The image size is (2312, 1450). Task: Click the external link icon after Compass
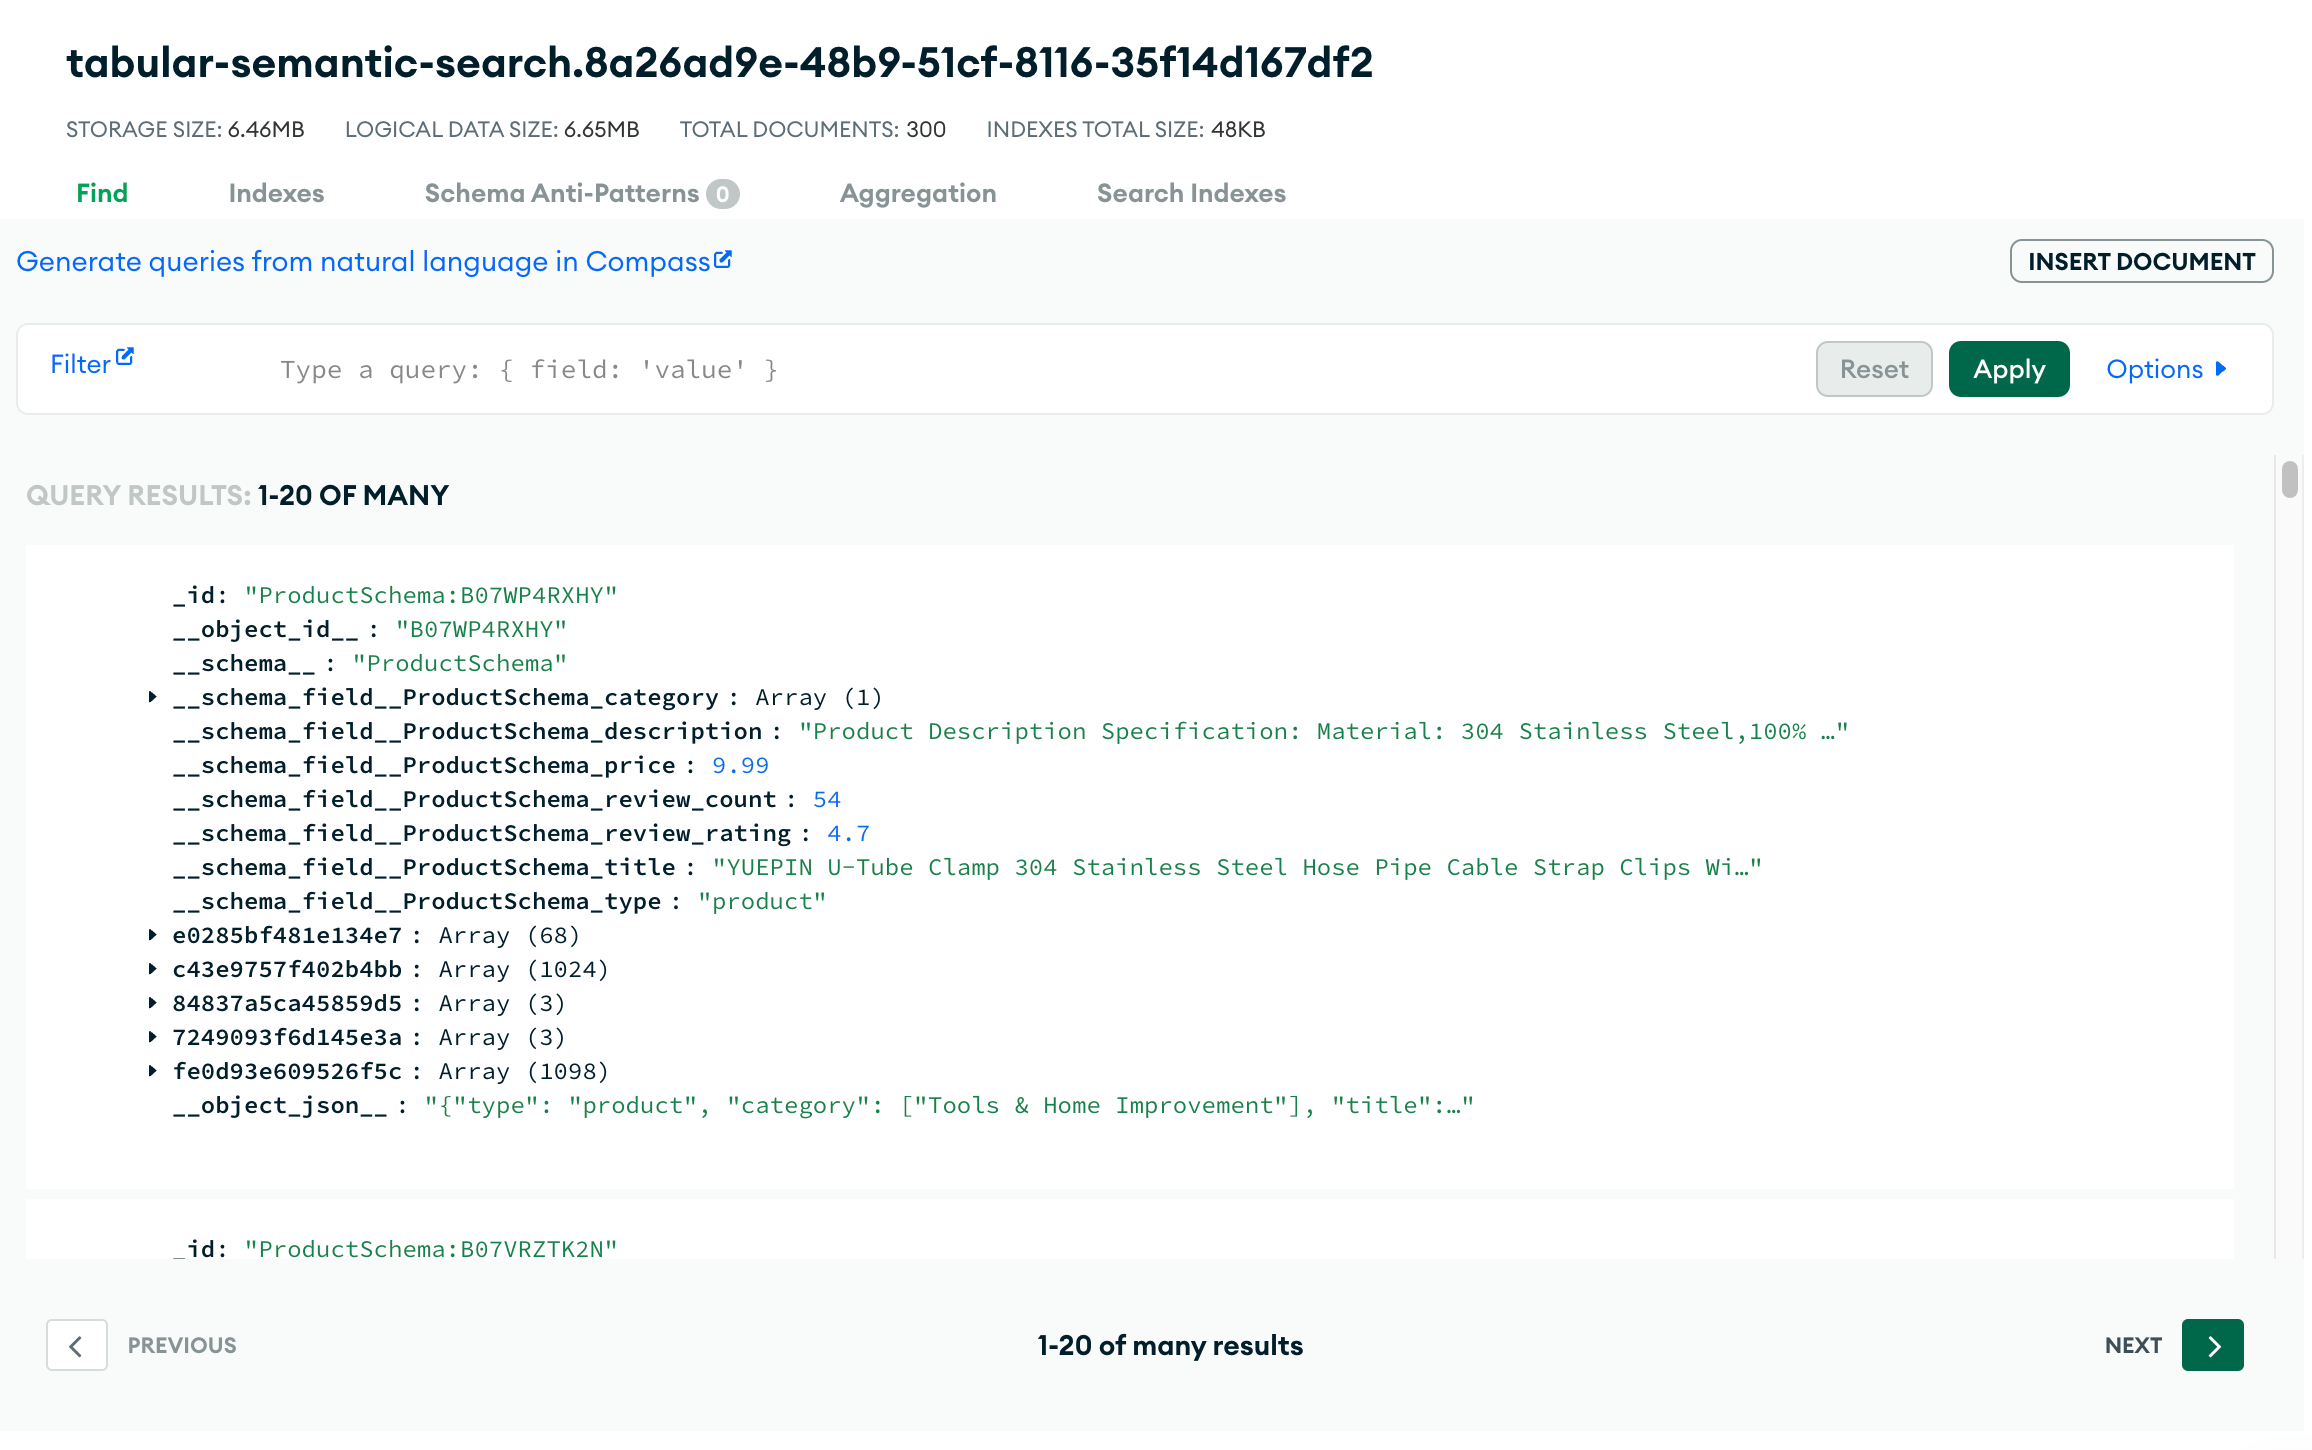[x=723, y=259]
